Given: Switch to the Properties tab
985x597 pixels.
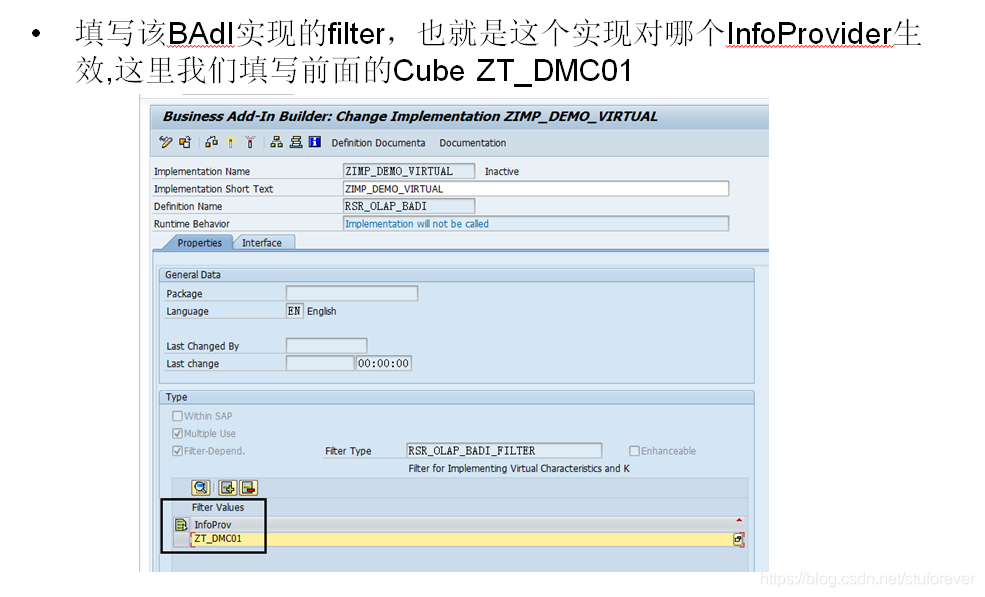Looking at the screenshot, I should click(x=199, y=243).
